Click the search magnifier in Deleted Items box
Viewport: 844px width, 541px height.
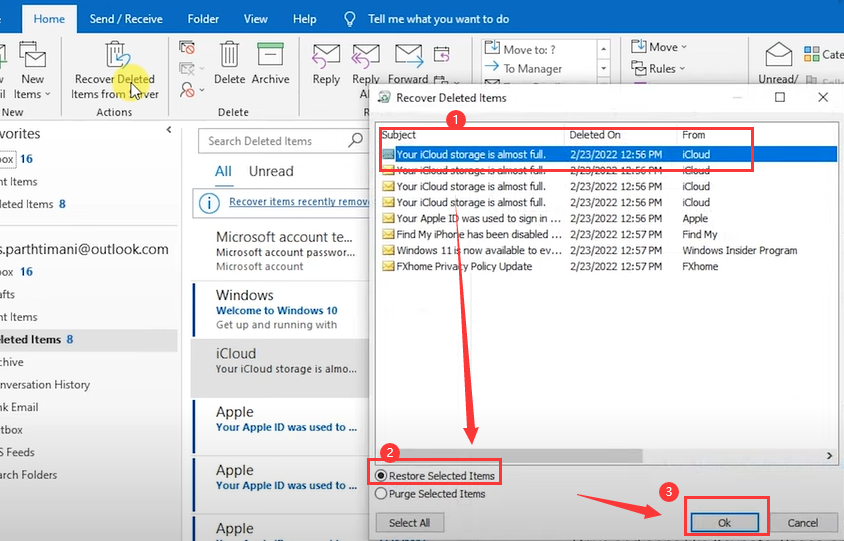point(355,141)
